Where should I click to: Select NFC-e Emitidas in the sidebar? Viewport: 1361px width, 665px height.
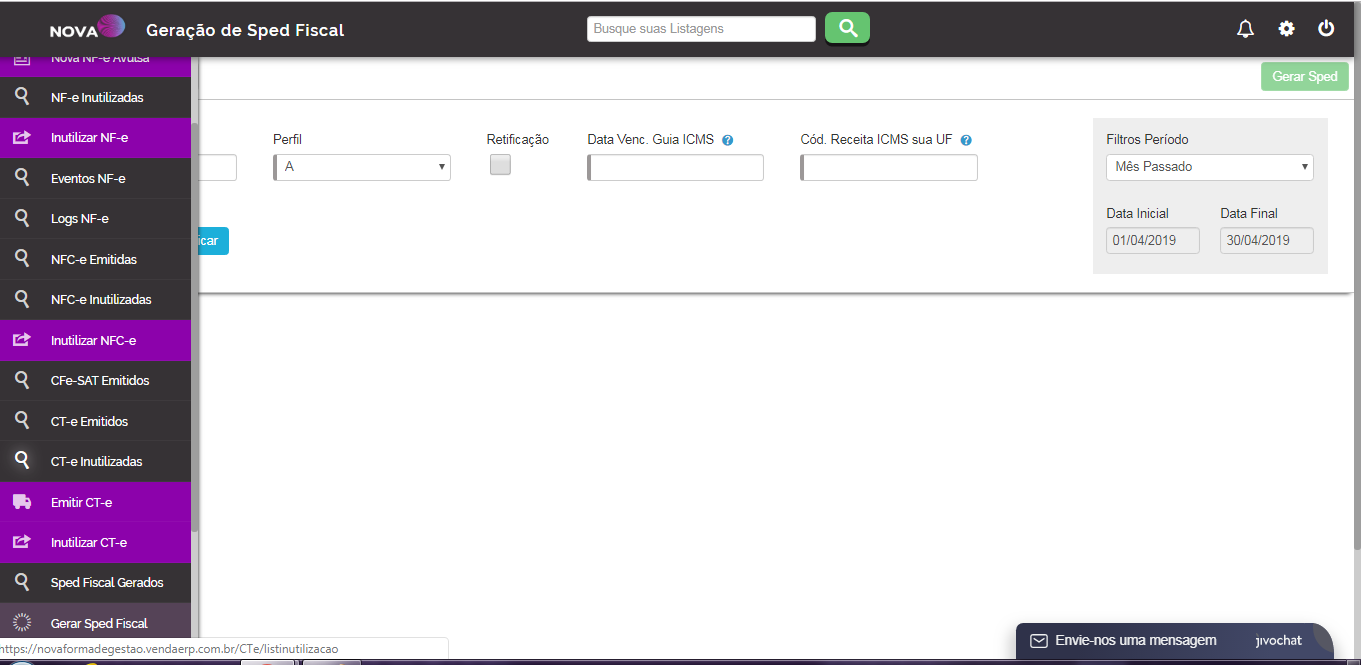[x=94, y=260]
